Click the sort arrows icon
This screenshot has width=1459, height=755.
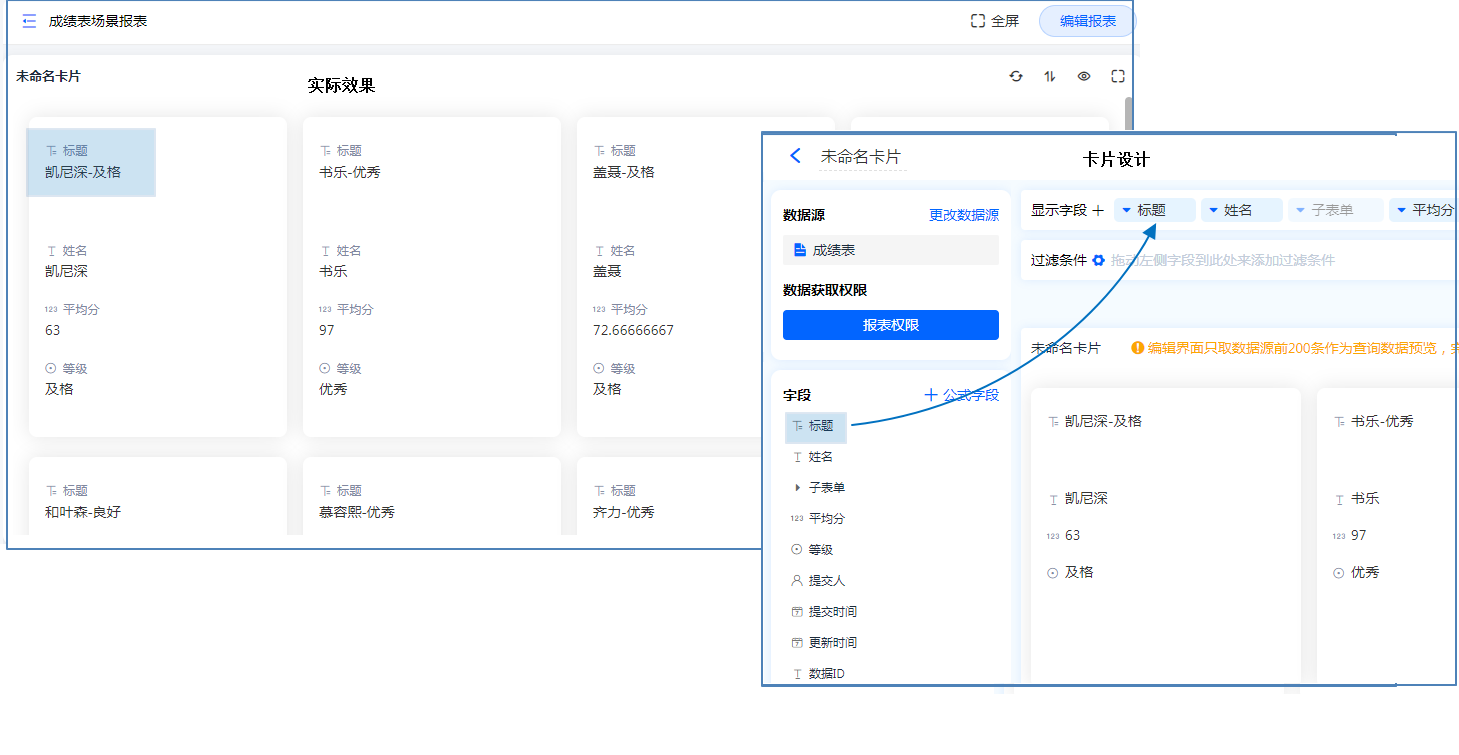pos(1050,76)
